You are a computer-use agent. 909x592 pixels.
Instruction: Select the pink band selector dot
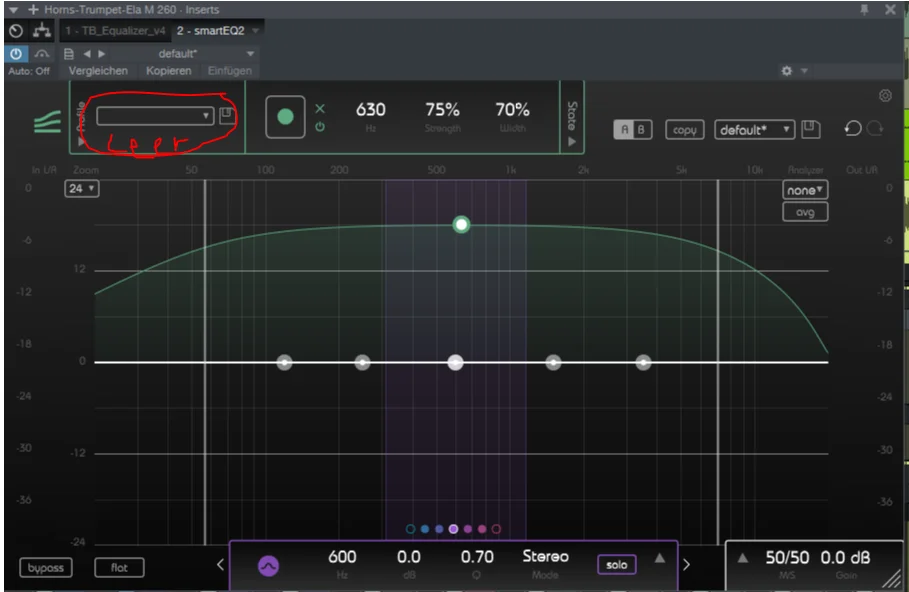pos(482,529)
